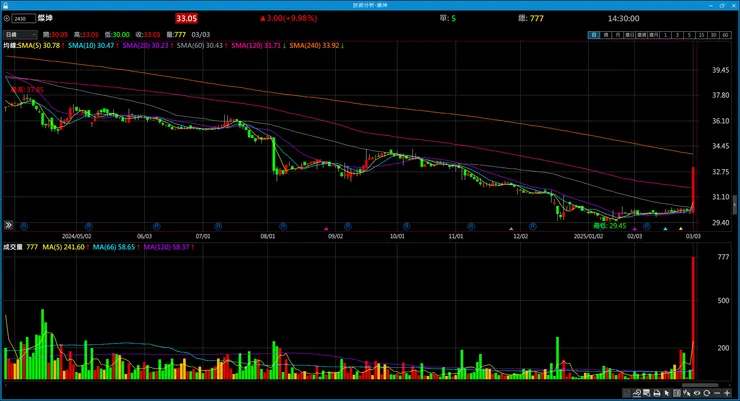The width and height of the screenshot is (740, 401).
Task: Expand the side panel double-chevron button
Action: click(x=8, y=225)
